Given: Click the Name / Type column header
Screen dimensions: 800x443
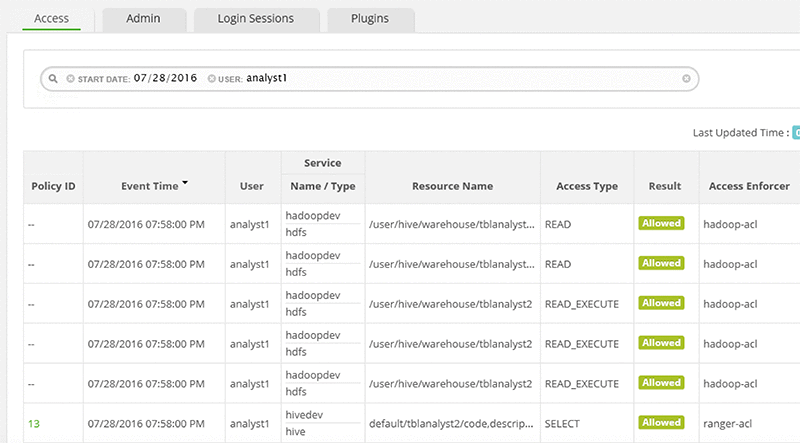Looking at the screenshot, I should click(x=323, y=186).
